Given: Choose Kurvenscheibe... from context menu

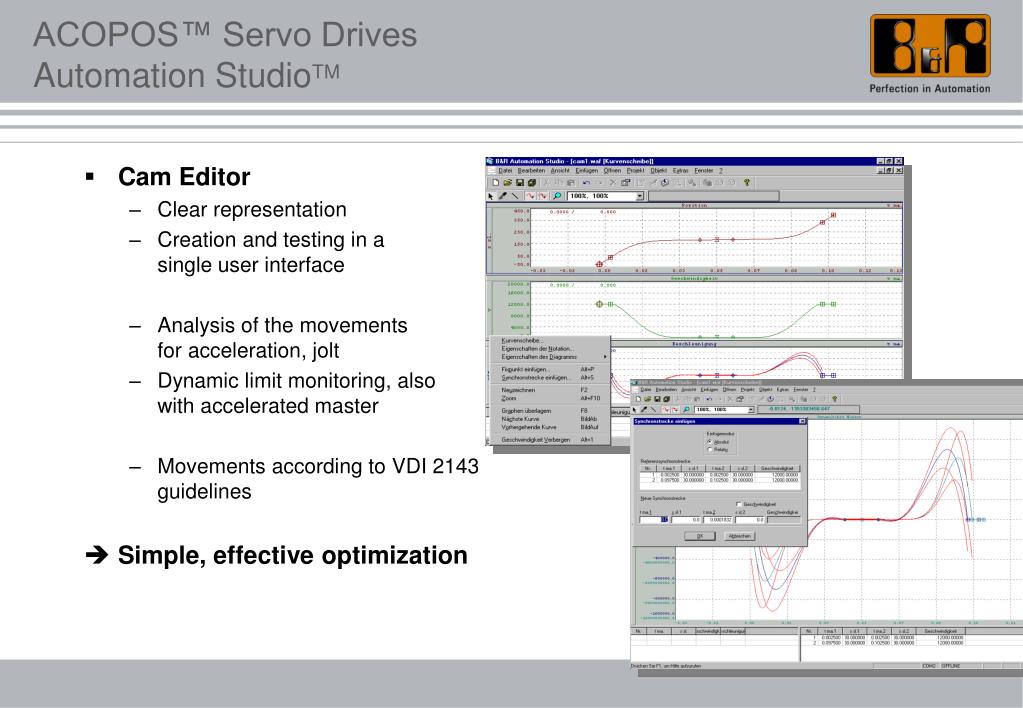Looking at the screenshot, I should click(x=551, y=341).
